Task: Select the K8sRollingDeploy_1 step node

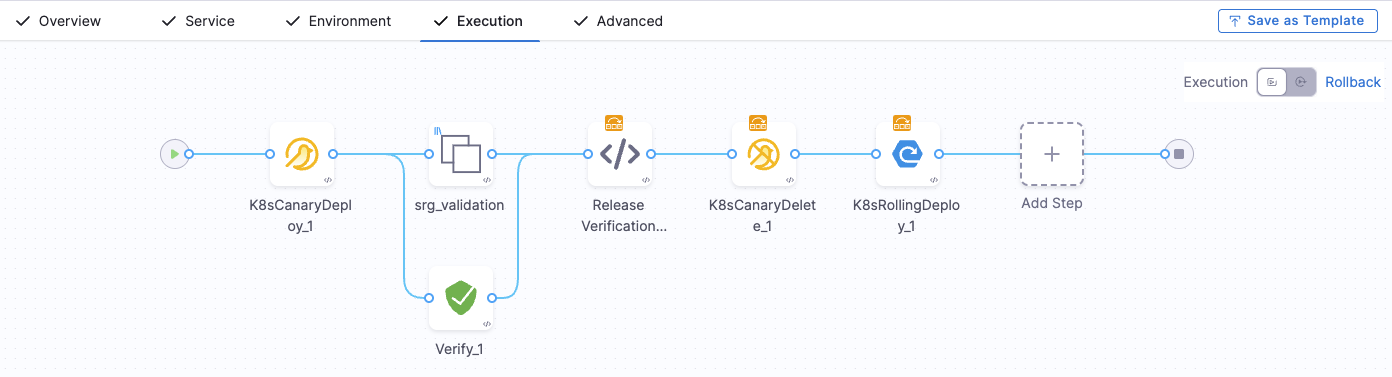Action: tap(907, 154)
